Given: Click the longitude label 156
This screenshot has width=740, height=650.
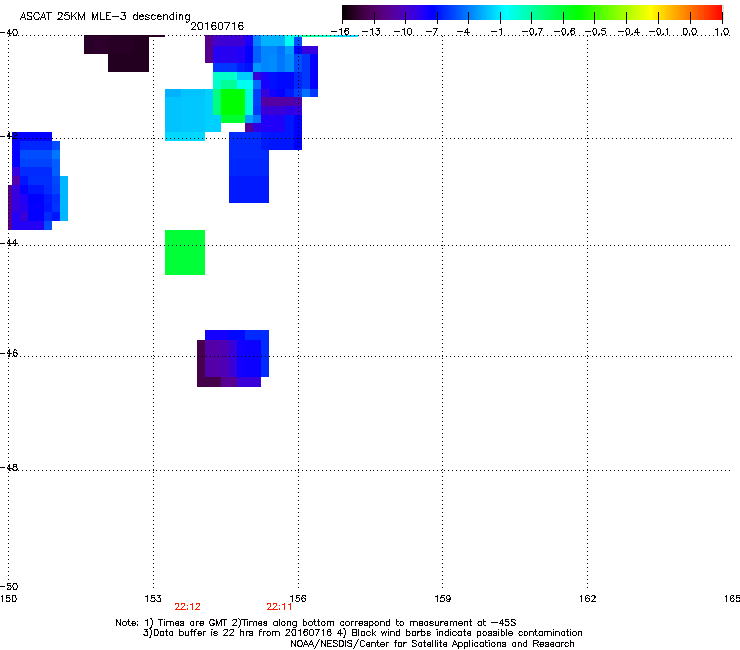Looking at the screenshot, I should 298,599.
